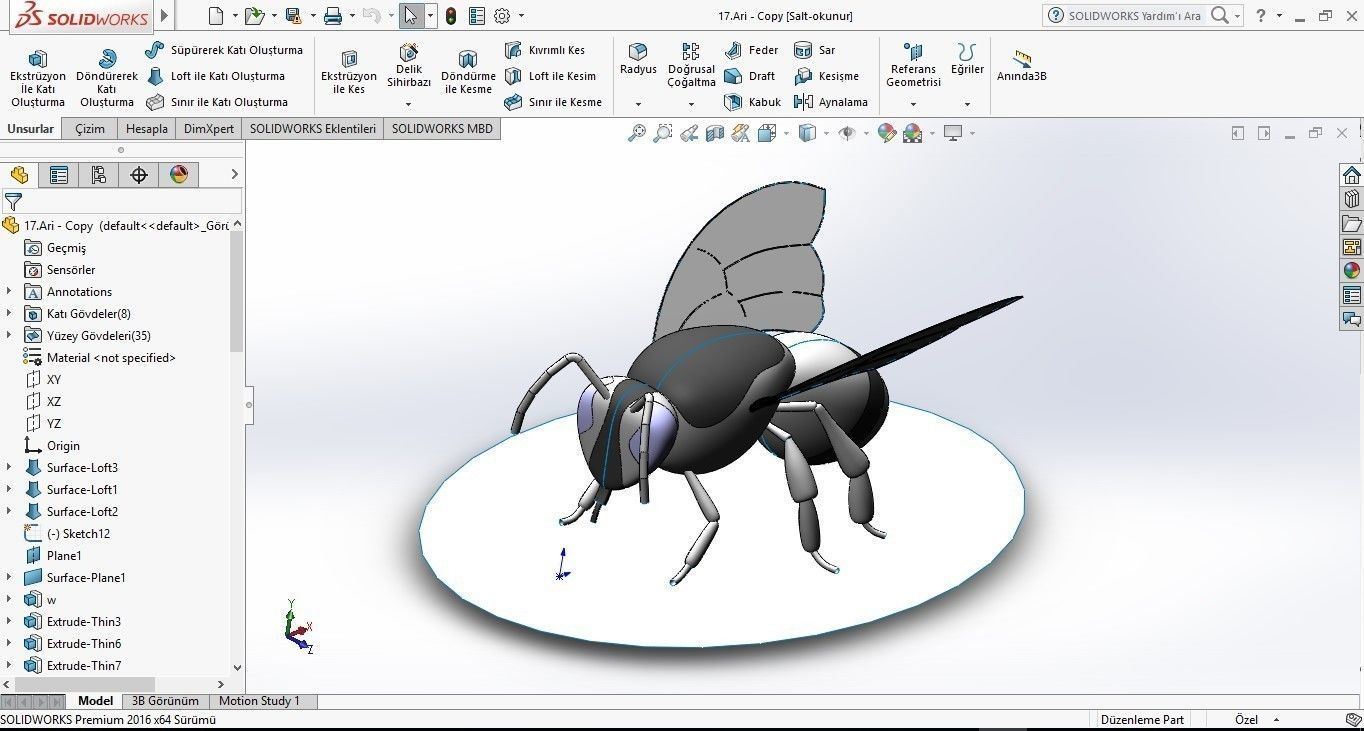The width and height of the screenshot is (1364, 731).
Task: Apply Radyus fillet tool
Action: (x=638, y=60)
